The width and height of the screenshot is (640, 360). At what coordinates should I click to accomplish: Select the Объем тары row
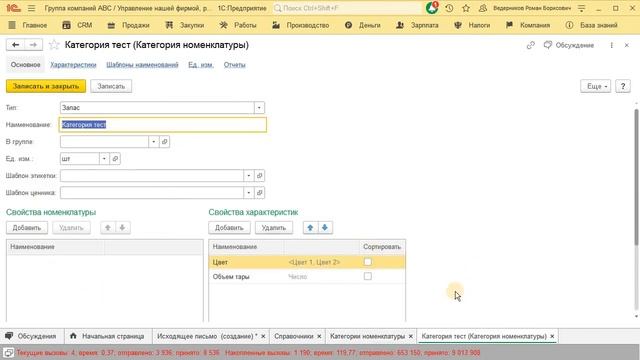pyautogui.click(x=307, y=276)
